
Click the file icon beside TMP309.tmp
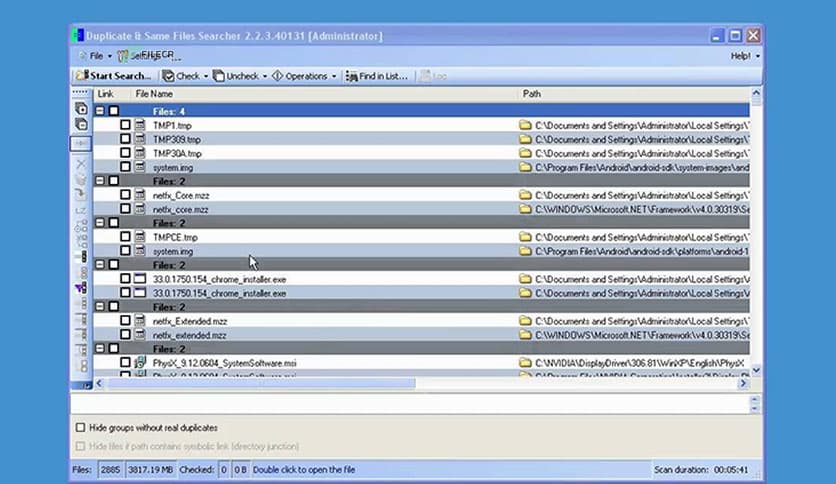click(x=140, y=139)
